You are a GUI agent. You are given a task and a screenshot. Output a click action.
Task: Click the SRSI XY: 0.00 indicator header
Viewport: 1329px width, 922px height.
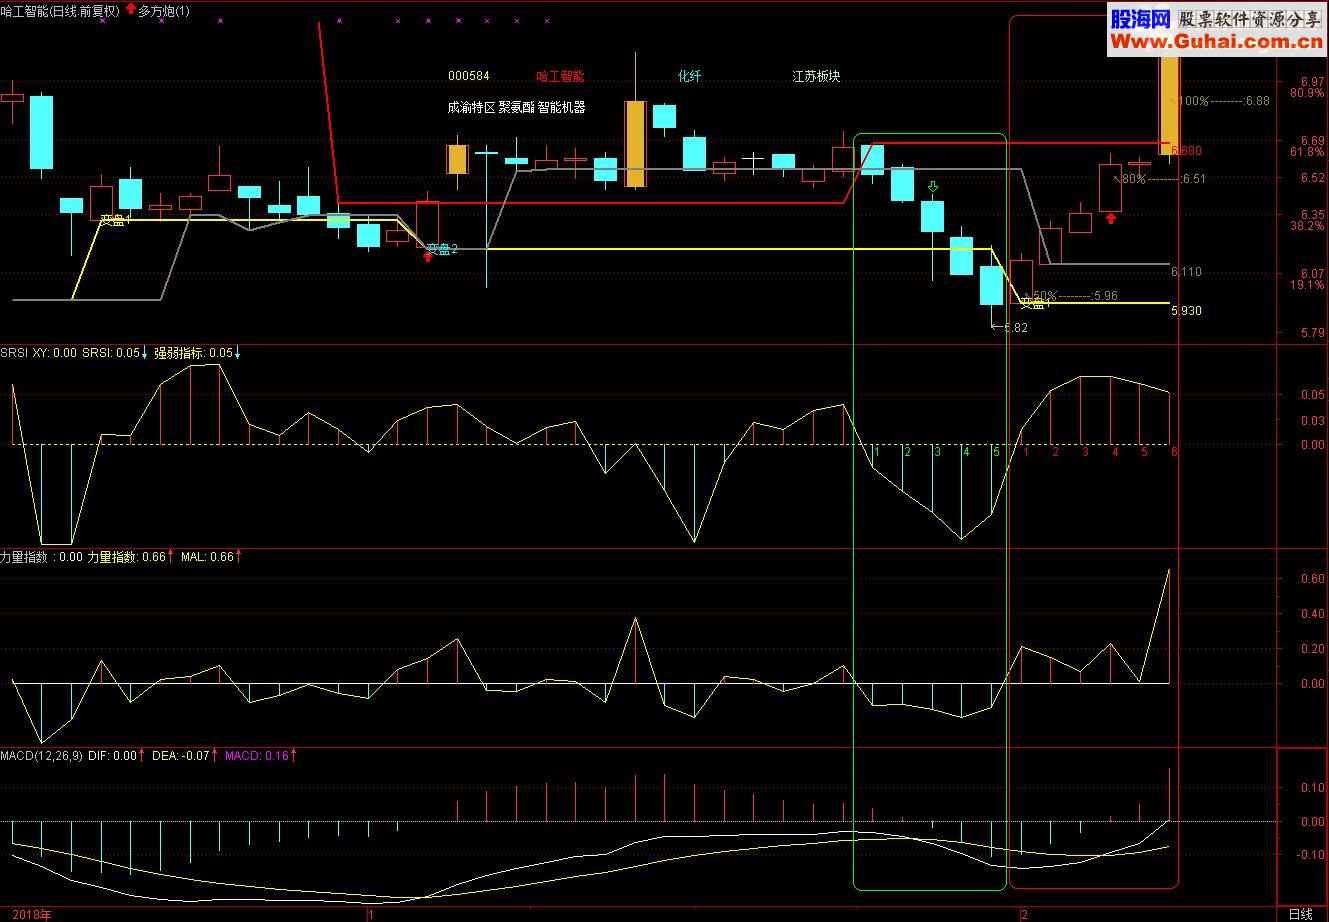pos(38,353)
